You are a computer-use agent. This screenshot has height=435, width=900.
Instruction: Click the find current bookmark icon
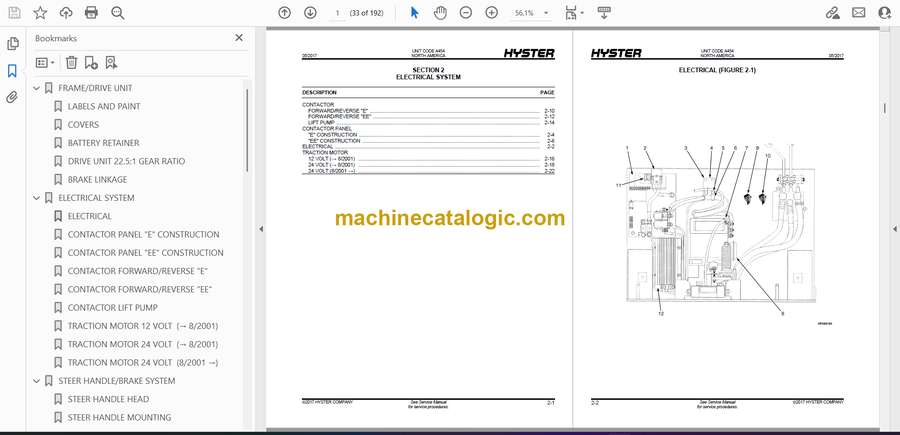click(111, 63)
